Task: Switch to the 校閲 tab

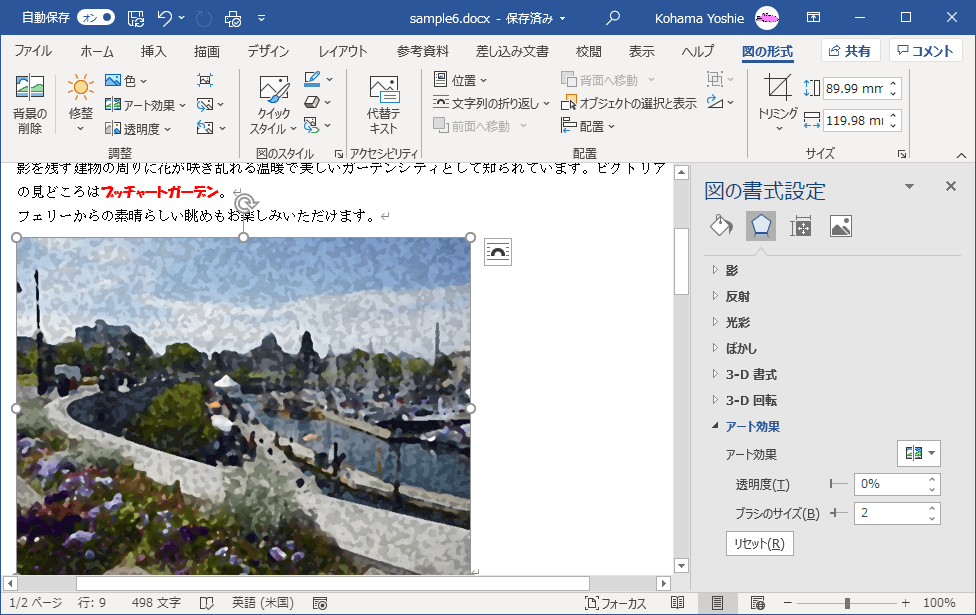Action: pyautogui.click(x=588, y=51)
